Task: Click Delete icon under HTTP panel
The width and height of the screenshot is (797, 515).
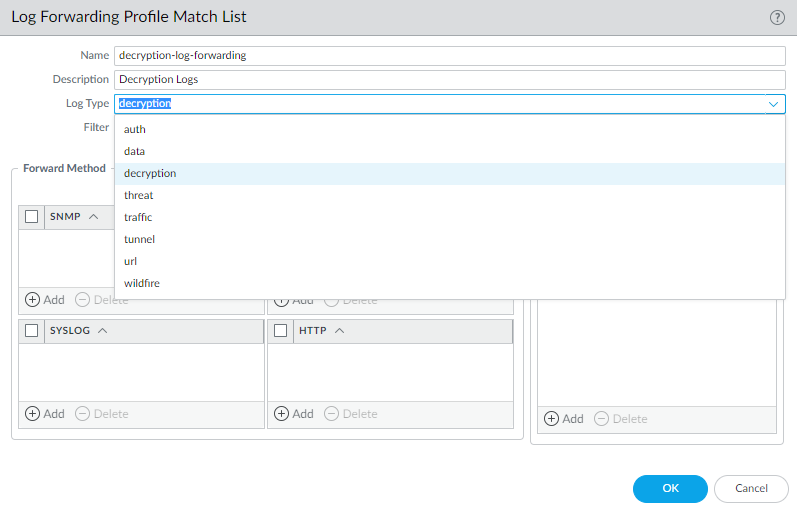Action: (332, 414)
